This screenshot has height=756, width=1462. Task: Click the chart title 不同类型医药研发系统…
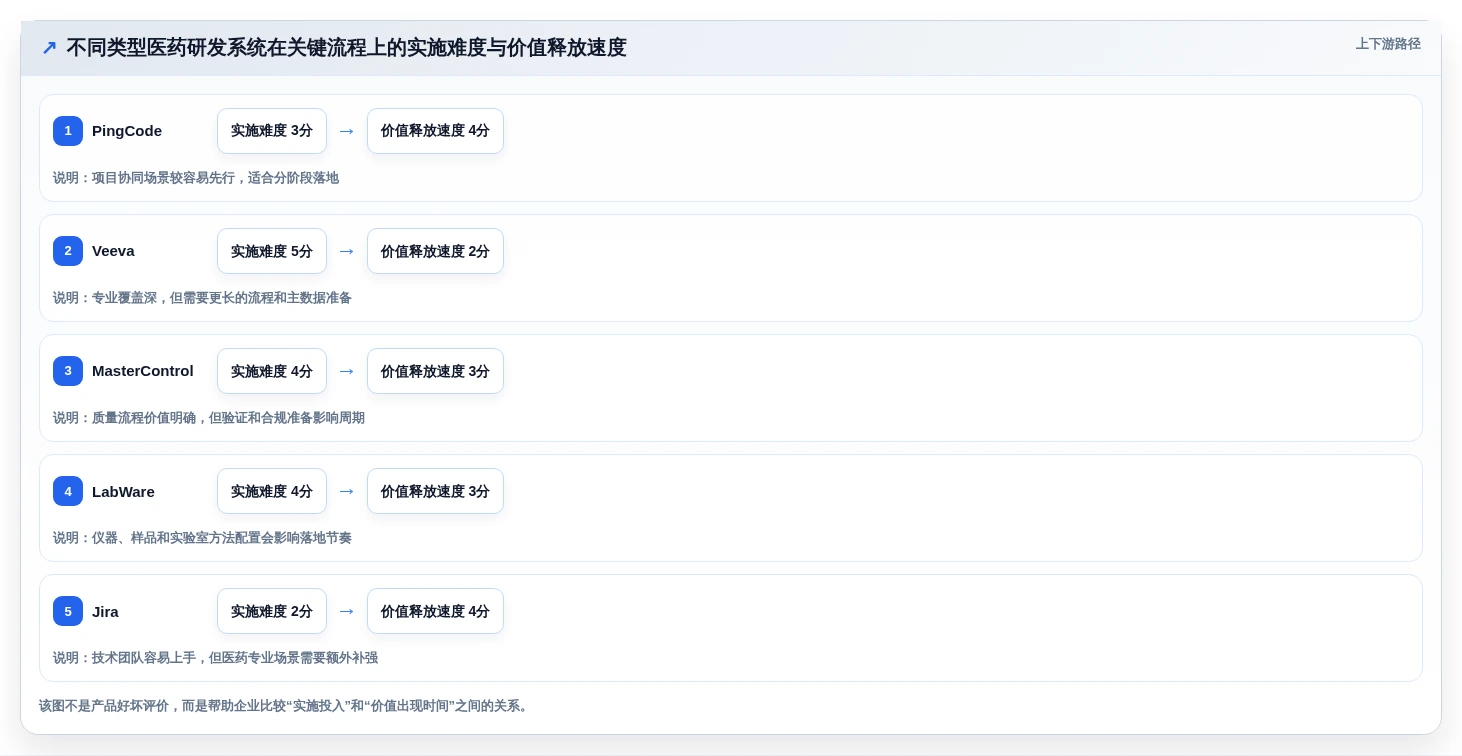[346, 48]
